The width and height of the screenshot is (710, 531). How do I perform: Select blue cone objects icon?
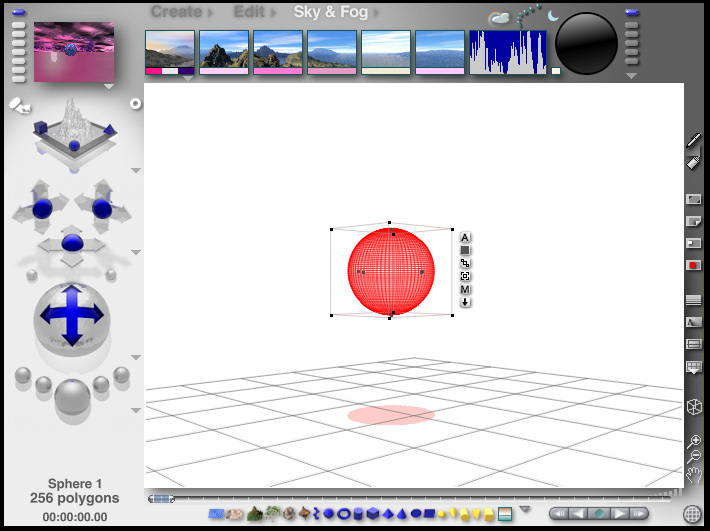tap(402, 514)
